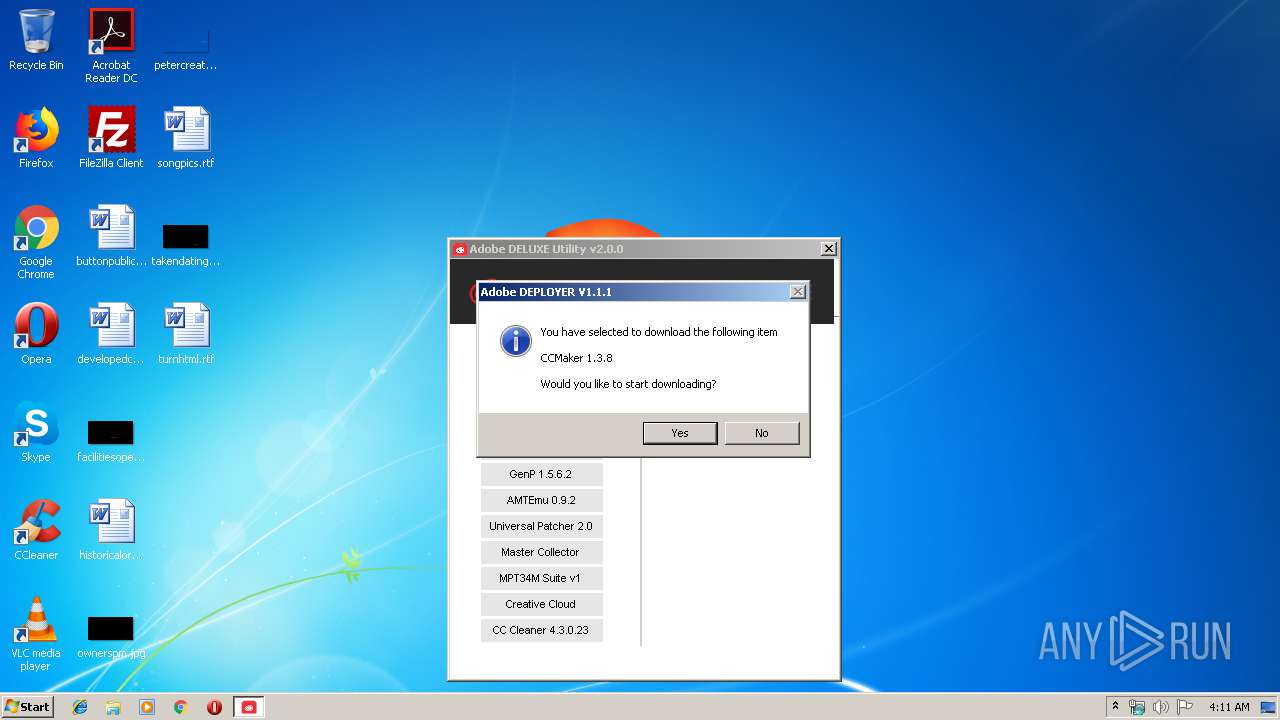Click the 4:11 AM clock
This screenshot has height=720, width=1280.
[1229, 707]
